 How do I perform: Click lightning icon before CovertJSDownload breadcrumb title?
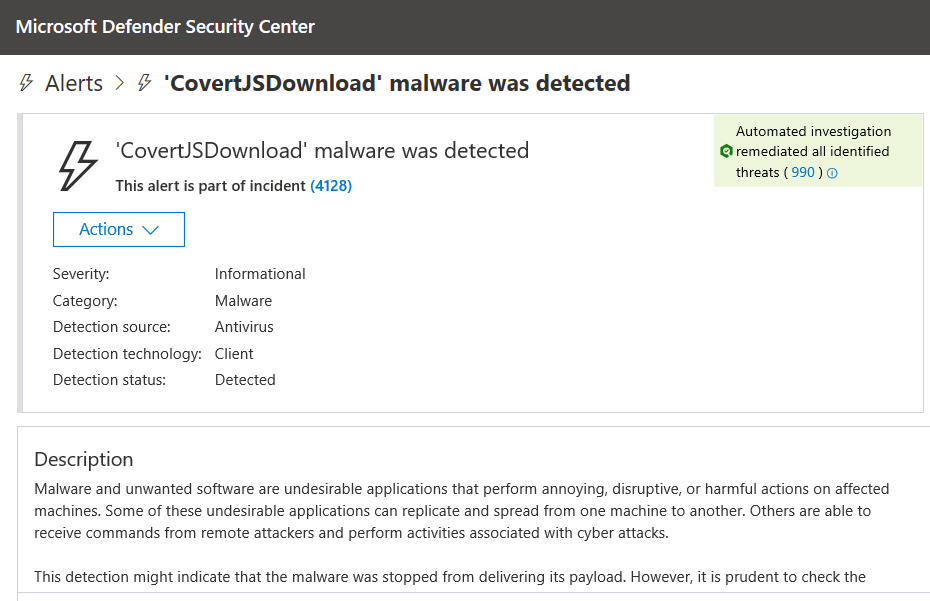coord(145,83)
